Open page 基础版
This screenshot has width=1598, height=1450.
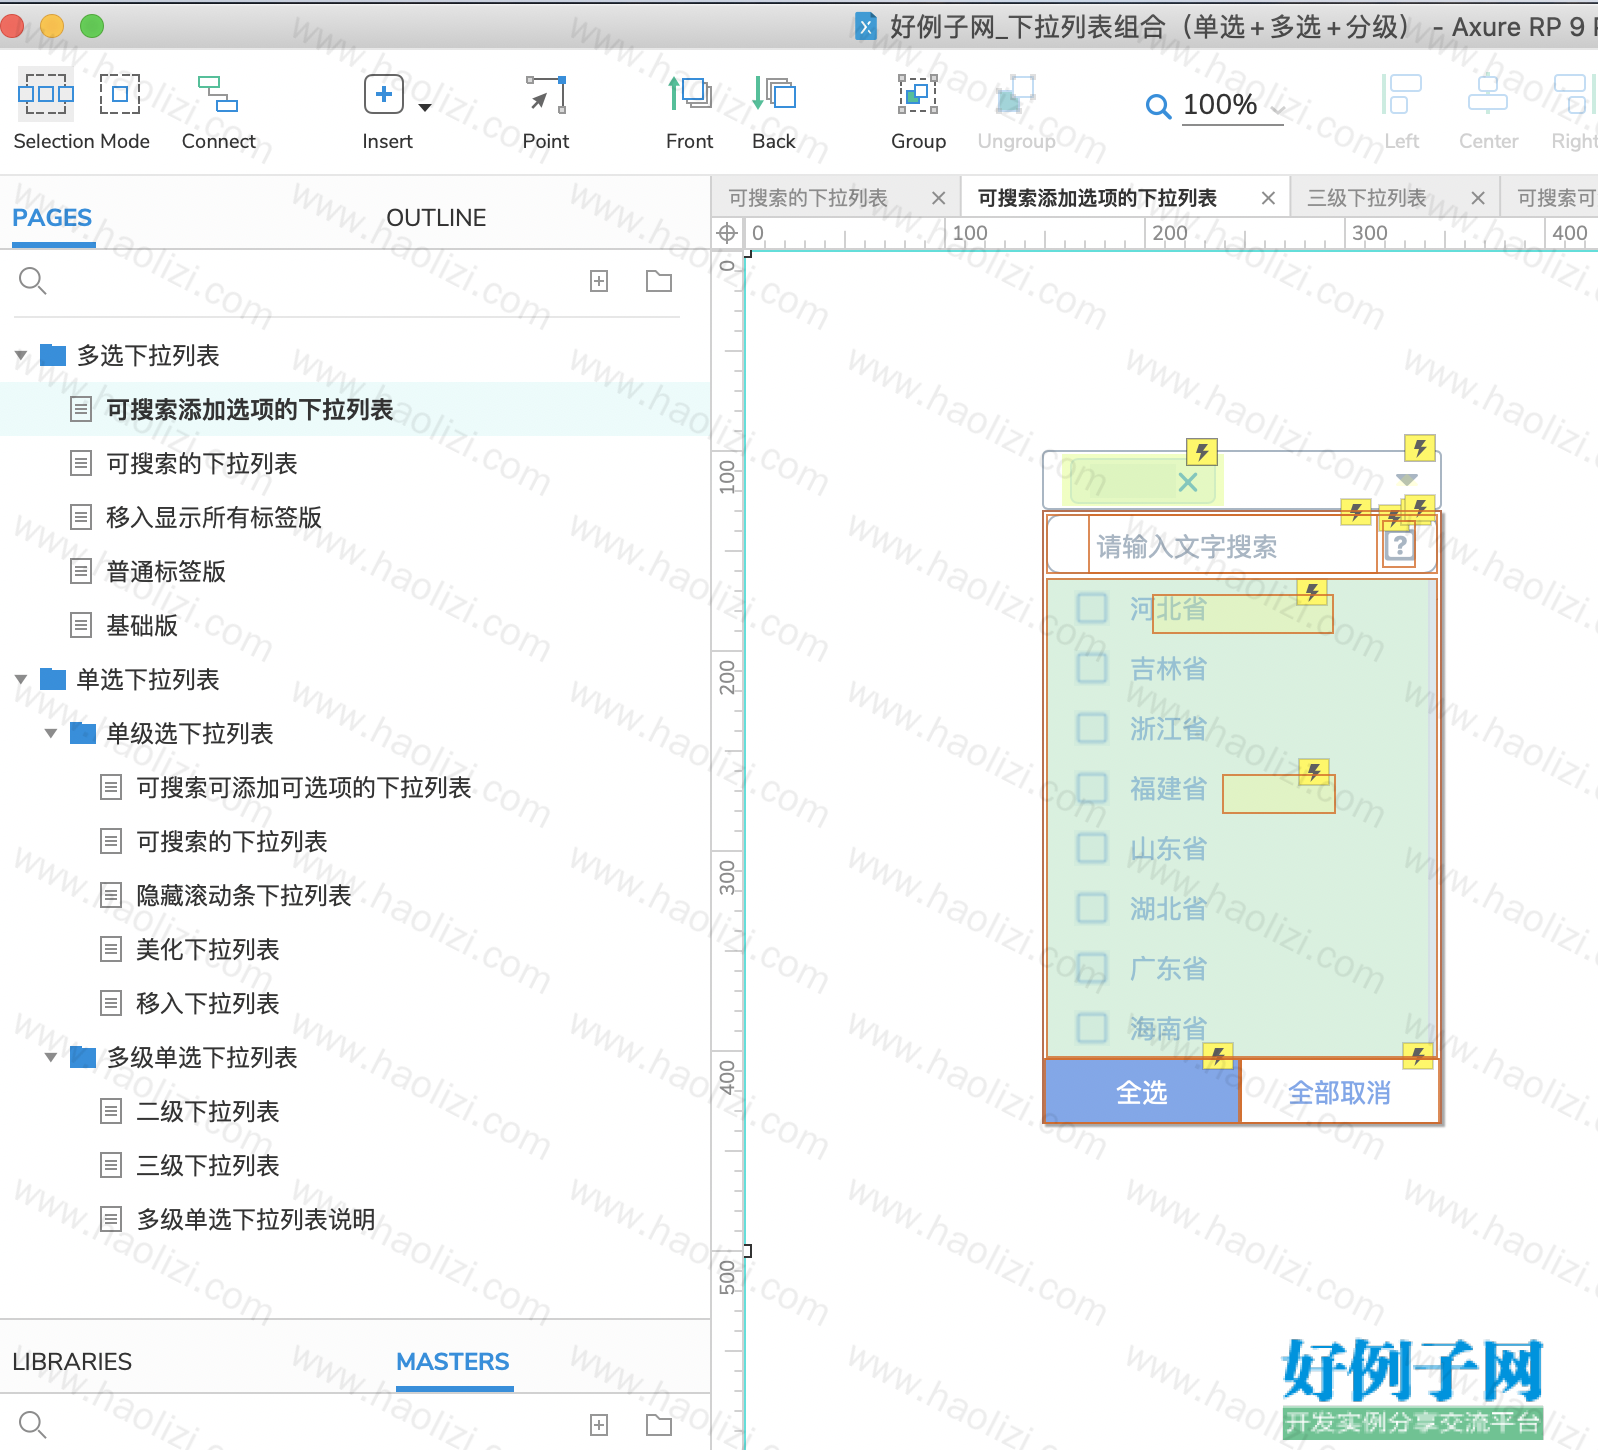(142, 626)
